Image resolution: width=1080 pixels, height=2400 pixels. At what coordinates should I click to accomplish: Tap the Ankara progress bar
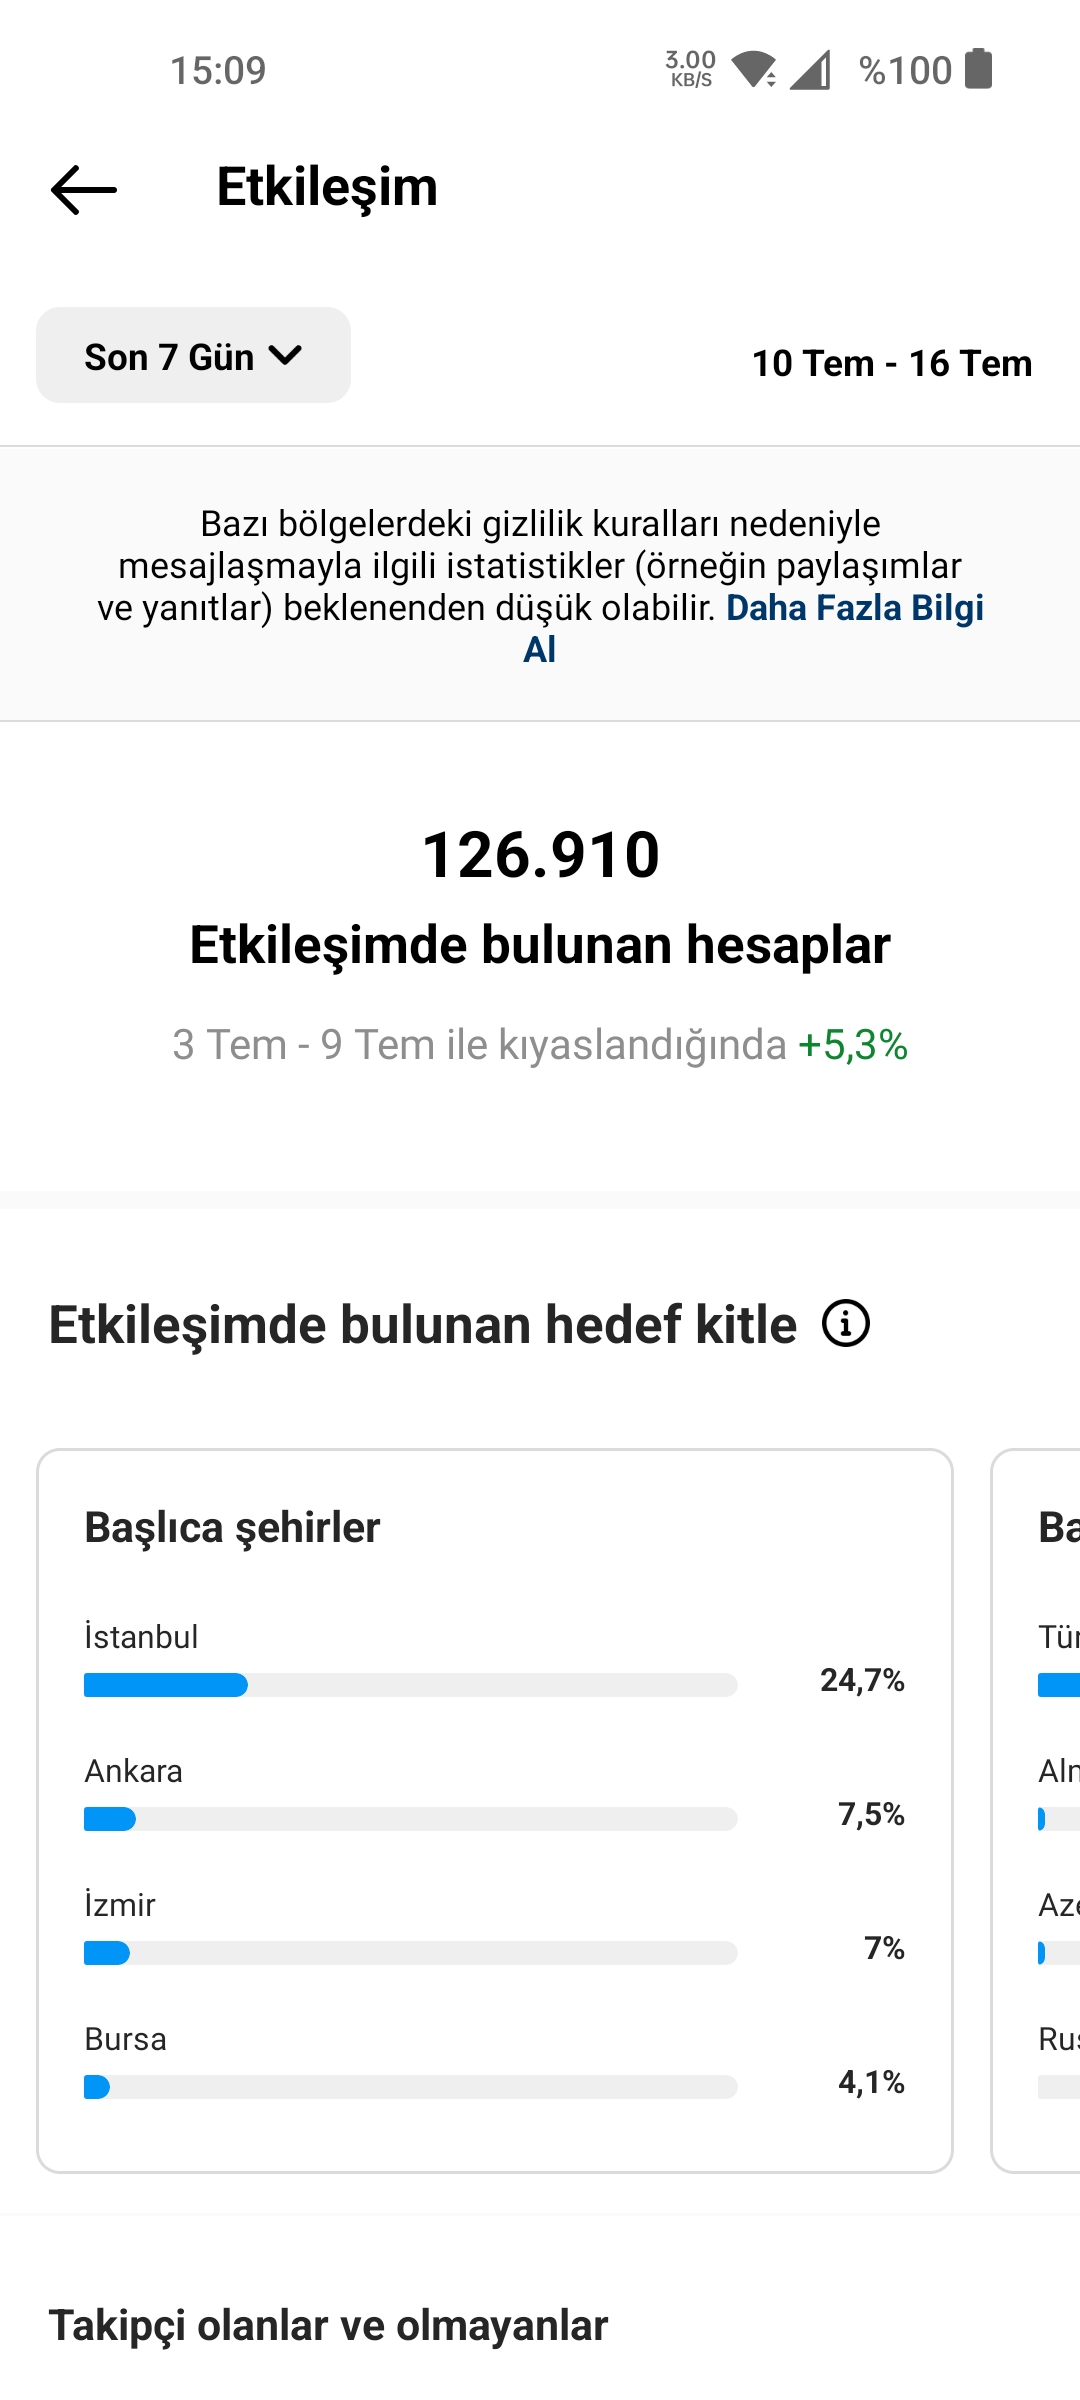(x=410, y=1819)
